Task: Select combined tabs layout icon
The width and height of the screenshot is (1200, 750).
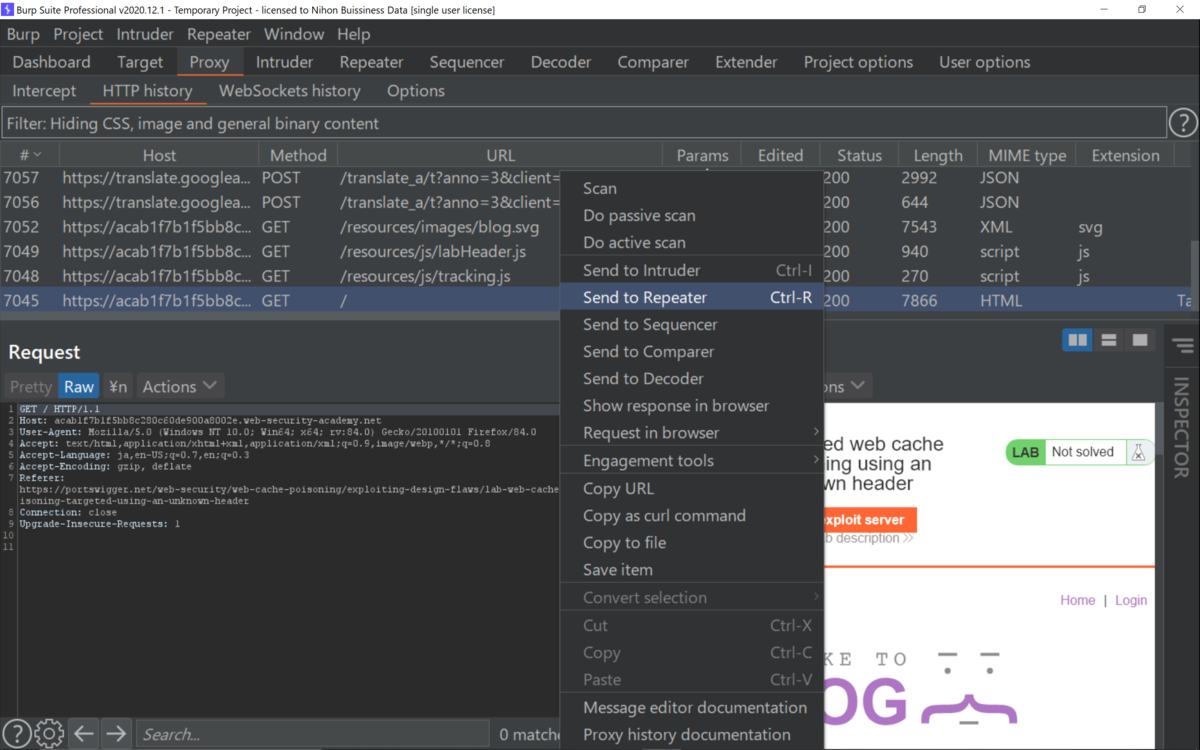Action: (x=1140, y=340)
